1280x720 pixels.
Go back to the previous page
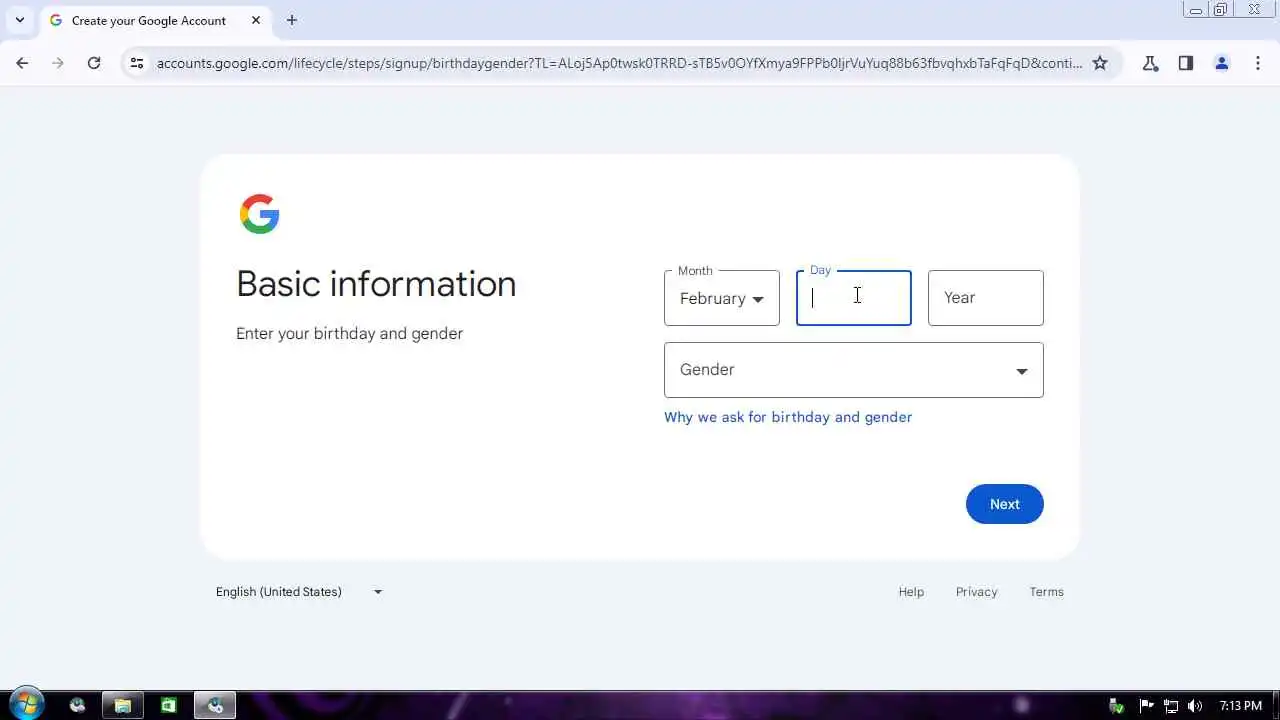point(22,63)
